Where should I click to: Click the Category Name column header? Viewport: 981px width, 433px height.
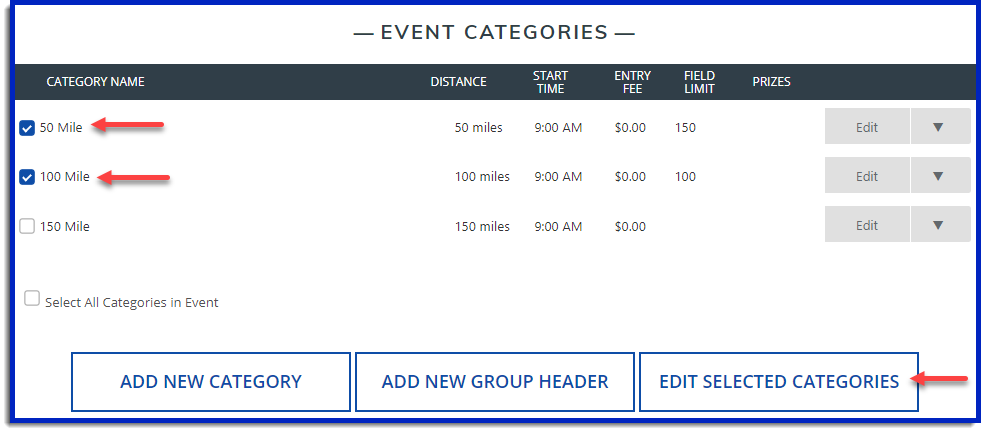point(96,82)
